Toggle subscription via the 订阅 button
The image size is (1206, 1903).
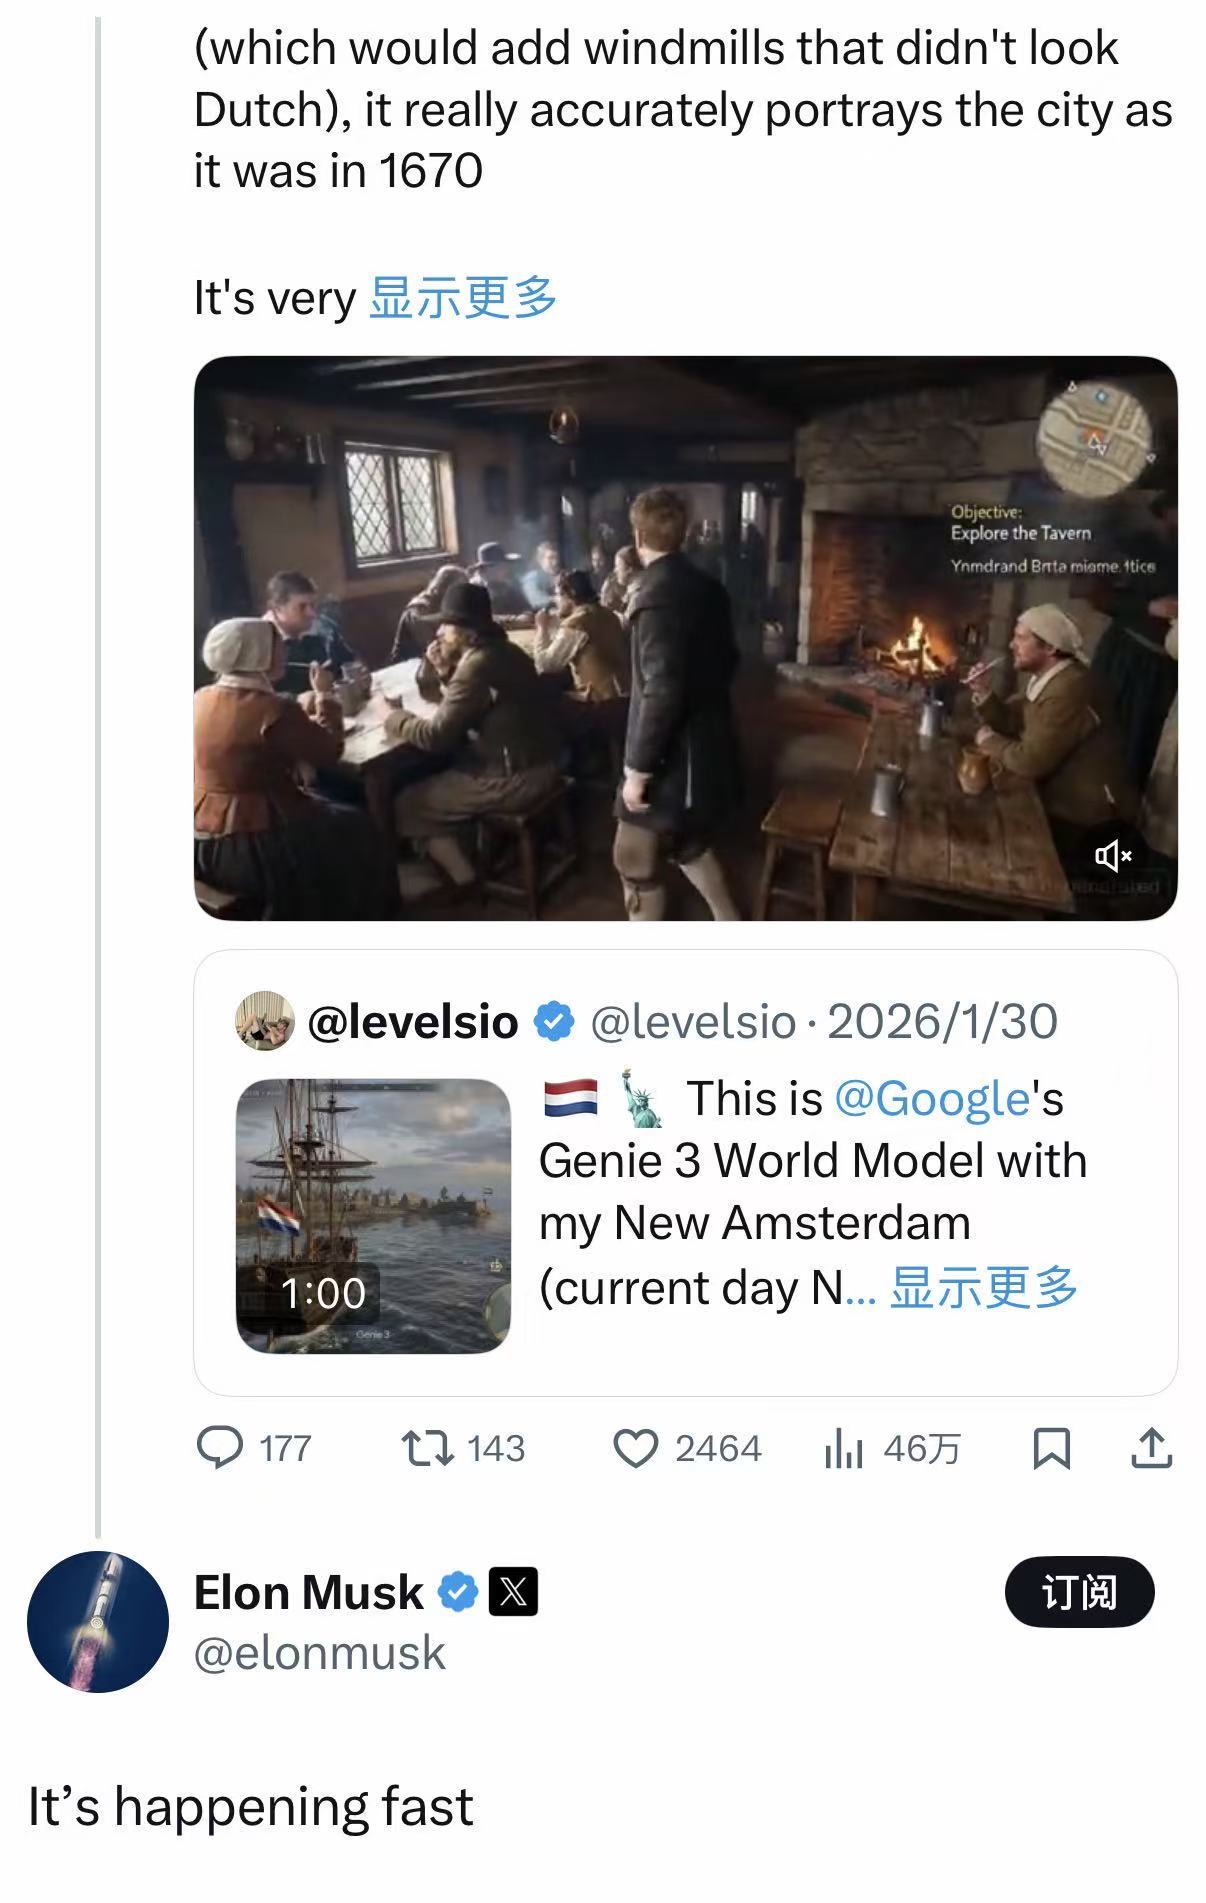(1081, 1593)
